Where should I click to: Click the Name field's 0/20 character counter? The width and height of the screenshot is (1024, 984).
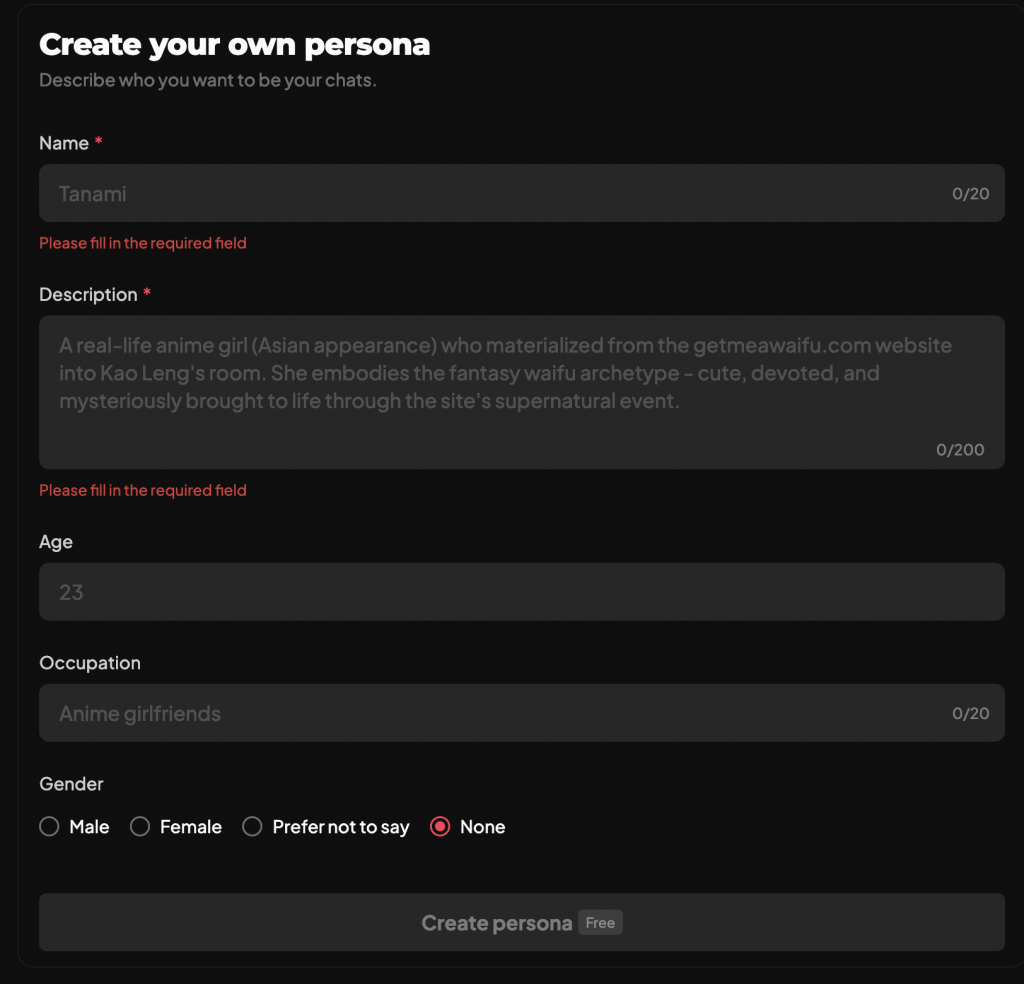[x=970, y=193]
